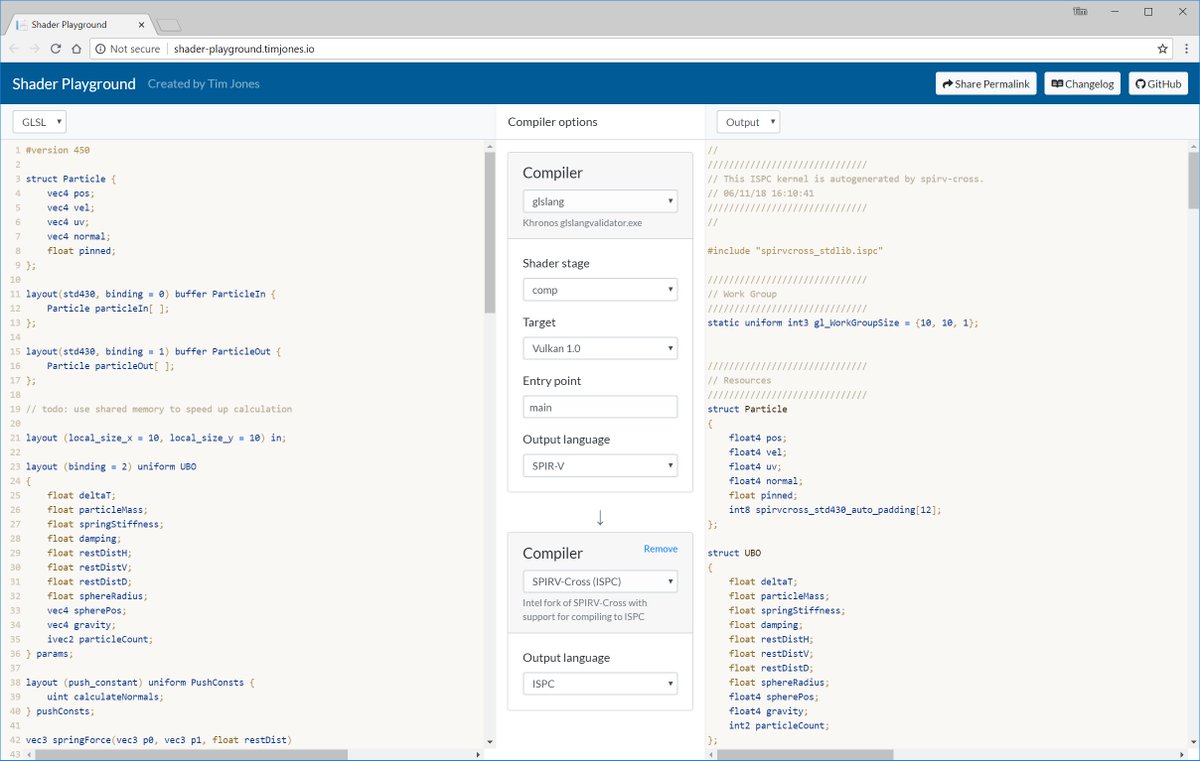Open the Chrome three-dot menu

(1185, 48)
